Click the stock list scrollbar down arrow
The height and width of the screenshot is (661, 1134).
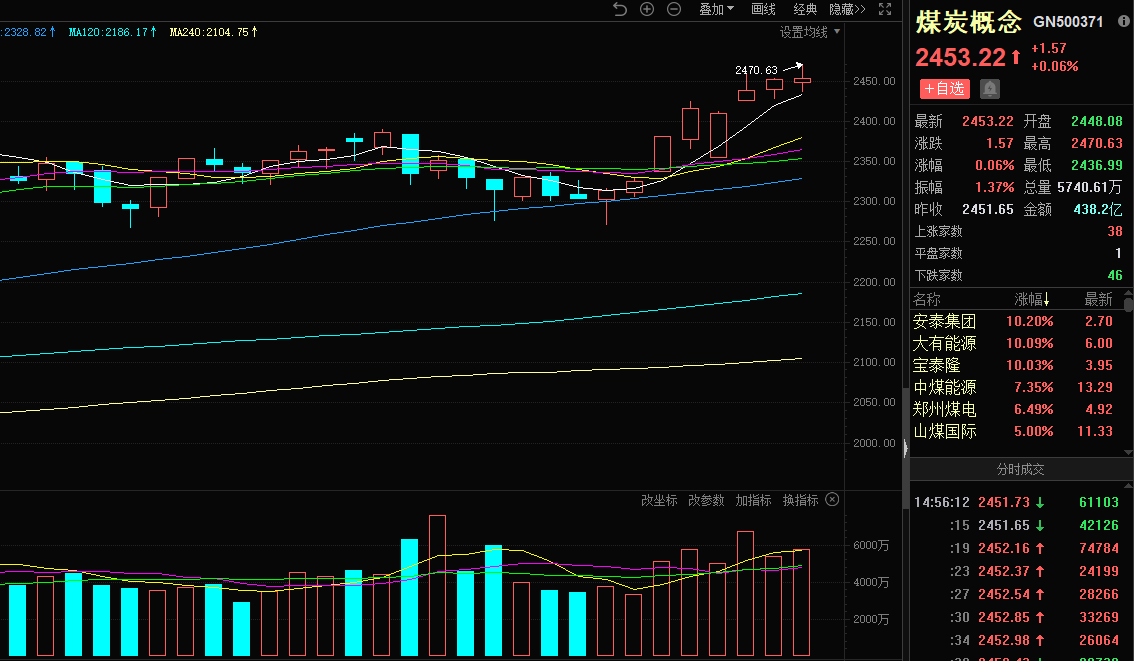tap(1128, 452)
